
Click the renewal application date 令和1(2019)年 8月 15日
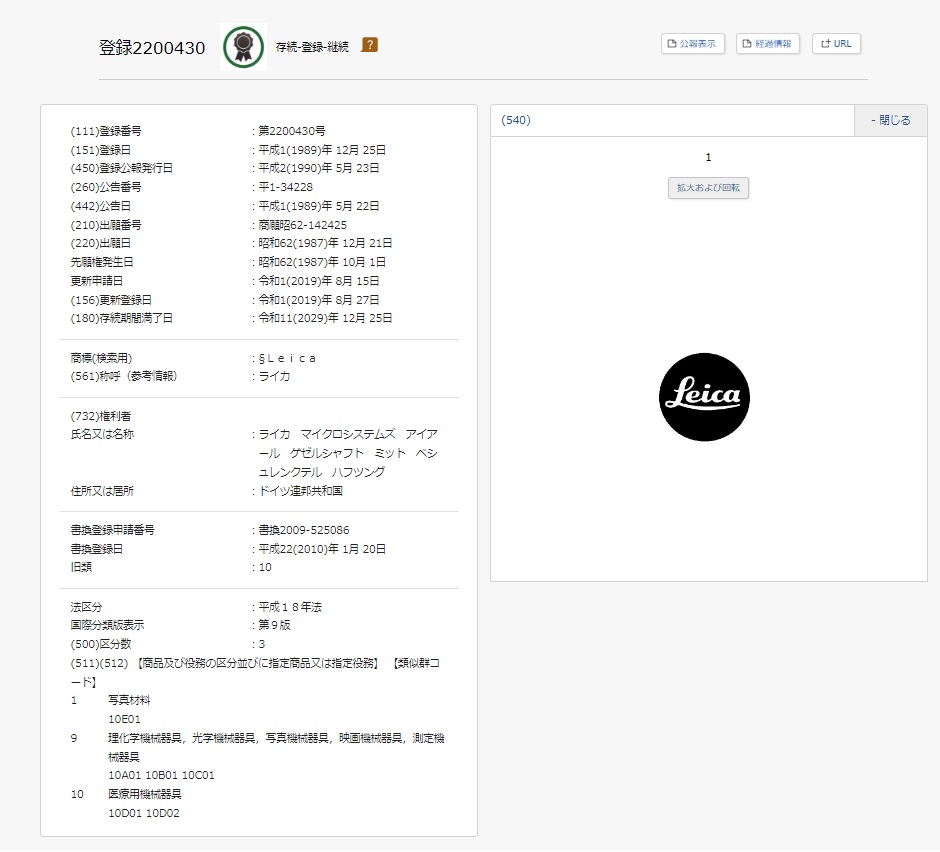coord(319,281)
